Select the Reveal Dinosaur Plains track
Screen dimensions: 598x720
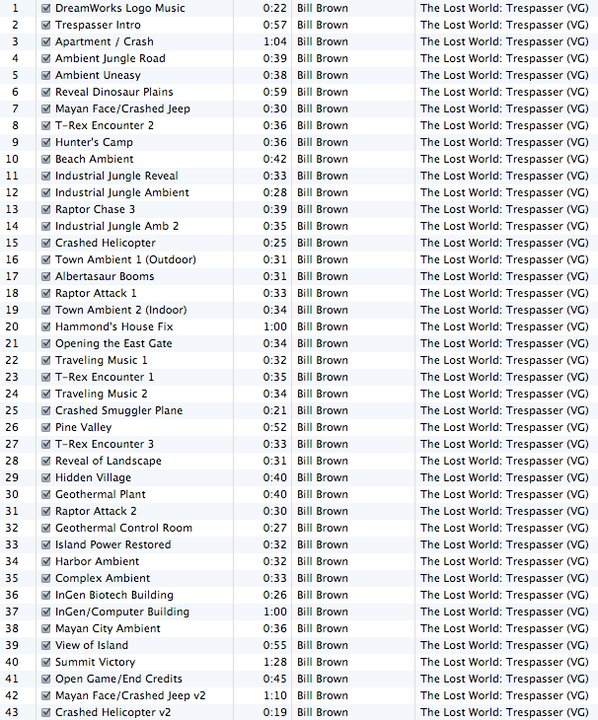(x=299, y=92)
